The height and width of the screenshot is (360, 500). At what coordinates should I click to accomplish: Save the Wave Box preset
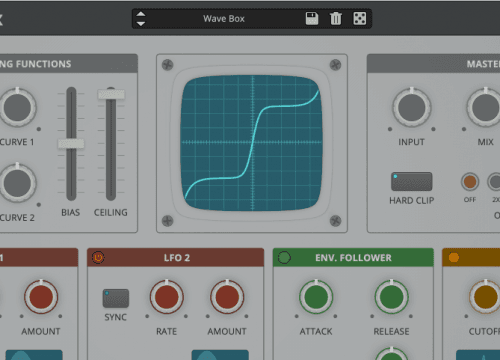[312, 18]
